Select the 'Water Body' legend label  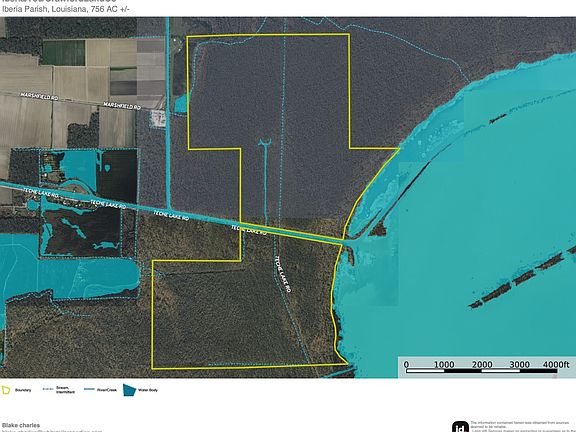148,390
